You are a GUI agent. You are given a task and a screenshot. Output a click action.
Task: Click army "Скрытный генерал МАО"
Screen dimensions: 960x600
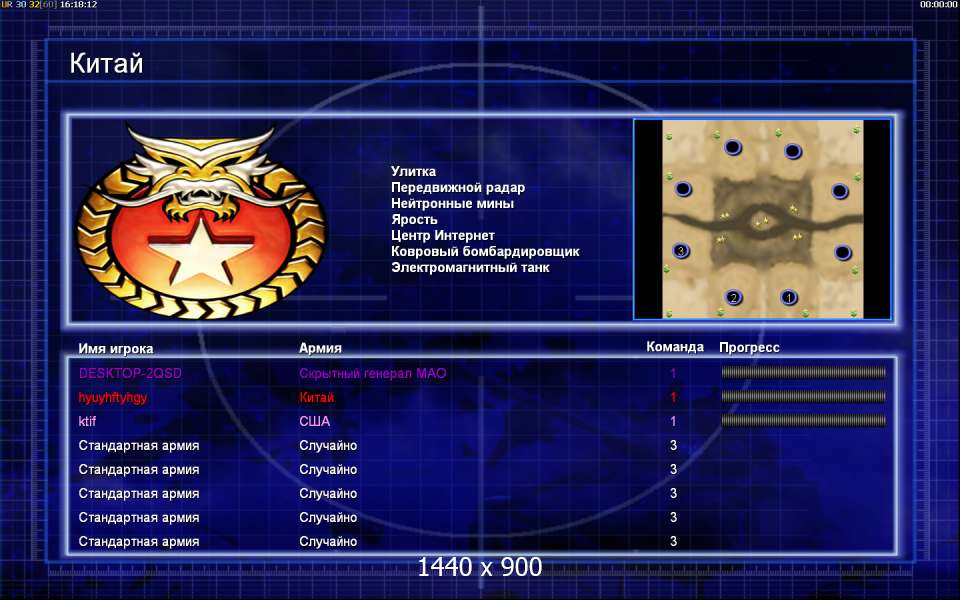373,373
